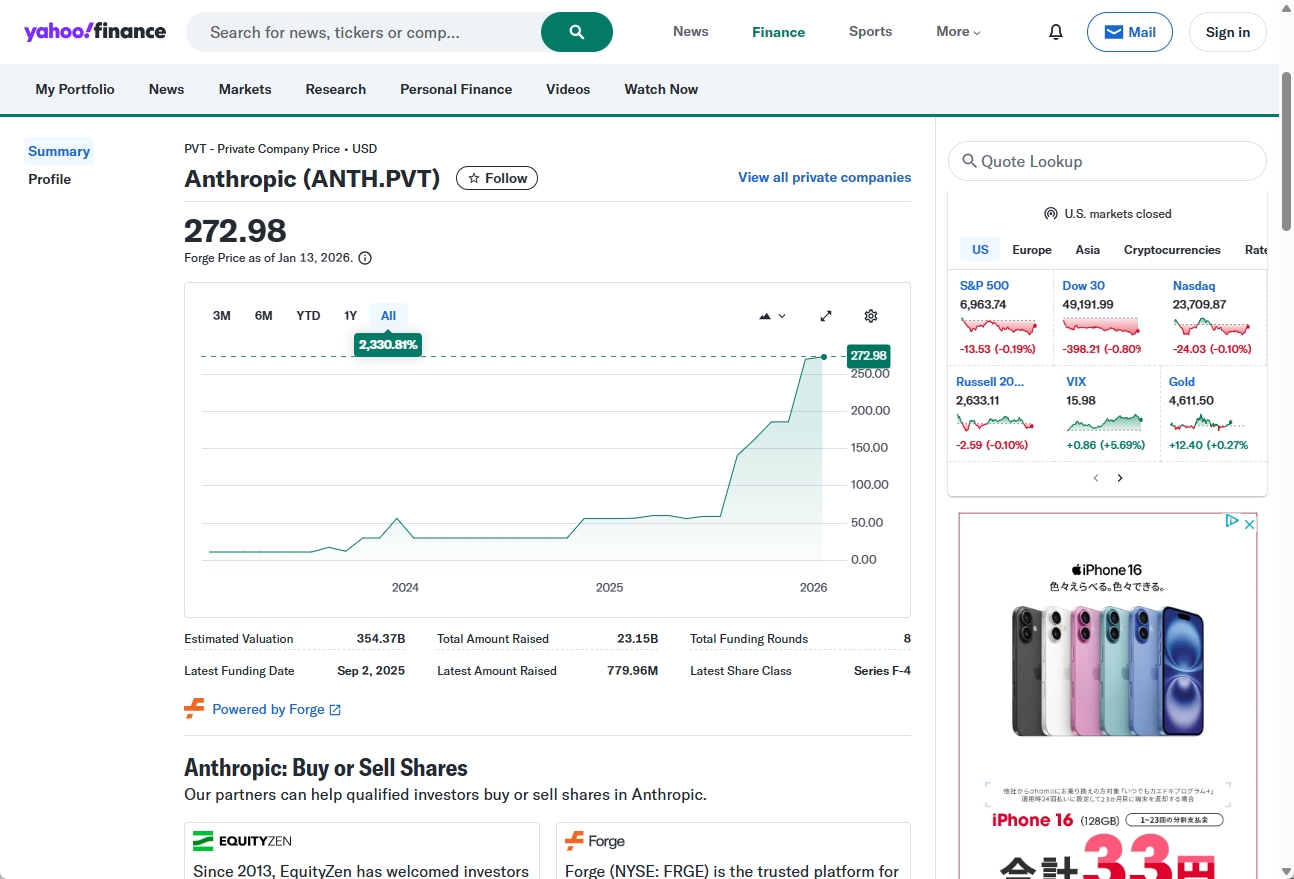Open the notifications bell
This screenshot has height=879, width=1294.
(x=1056, y=32)
